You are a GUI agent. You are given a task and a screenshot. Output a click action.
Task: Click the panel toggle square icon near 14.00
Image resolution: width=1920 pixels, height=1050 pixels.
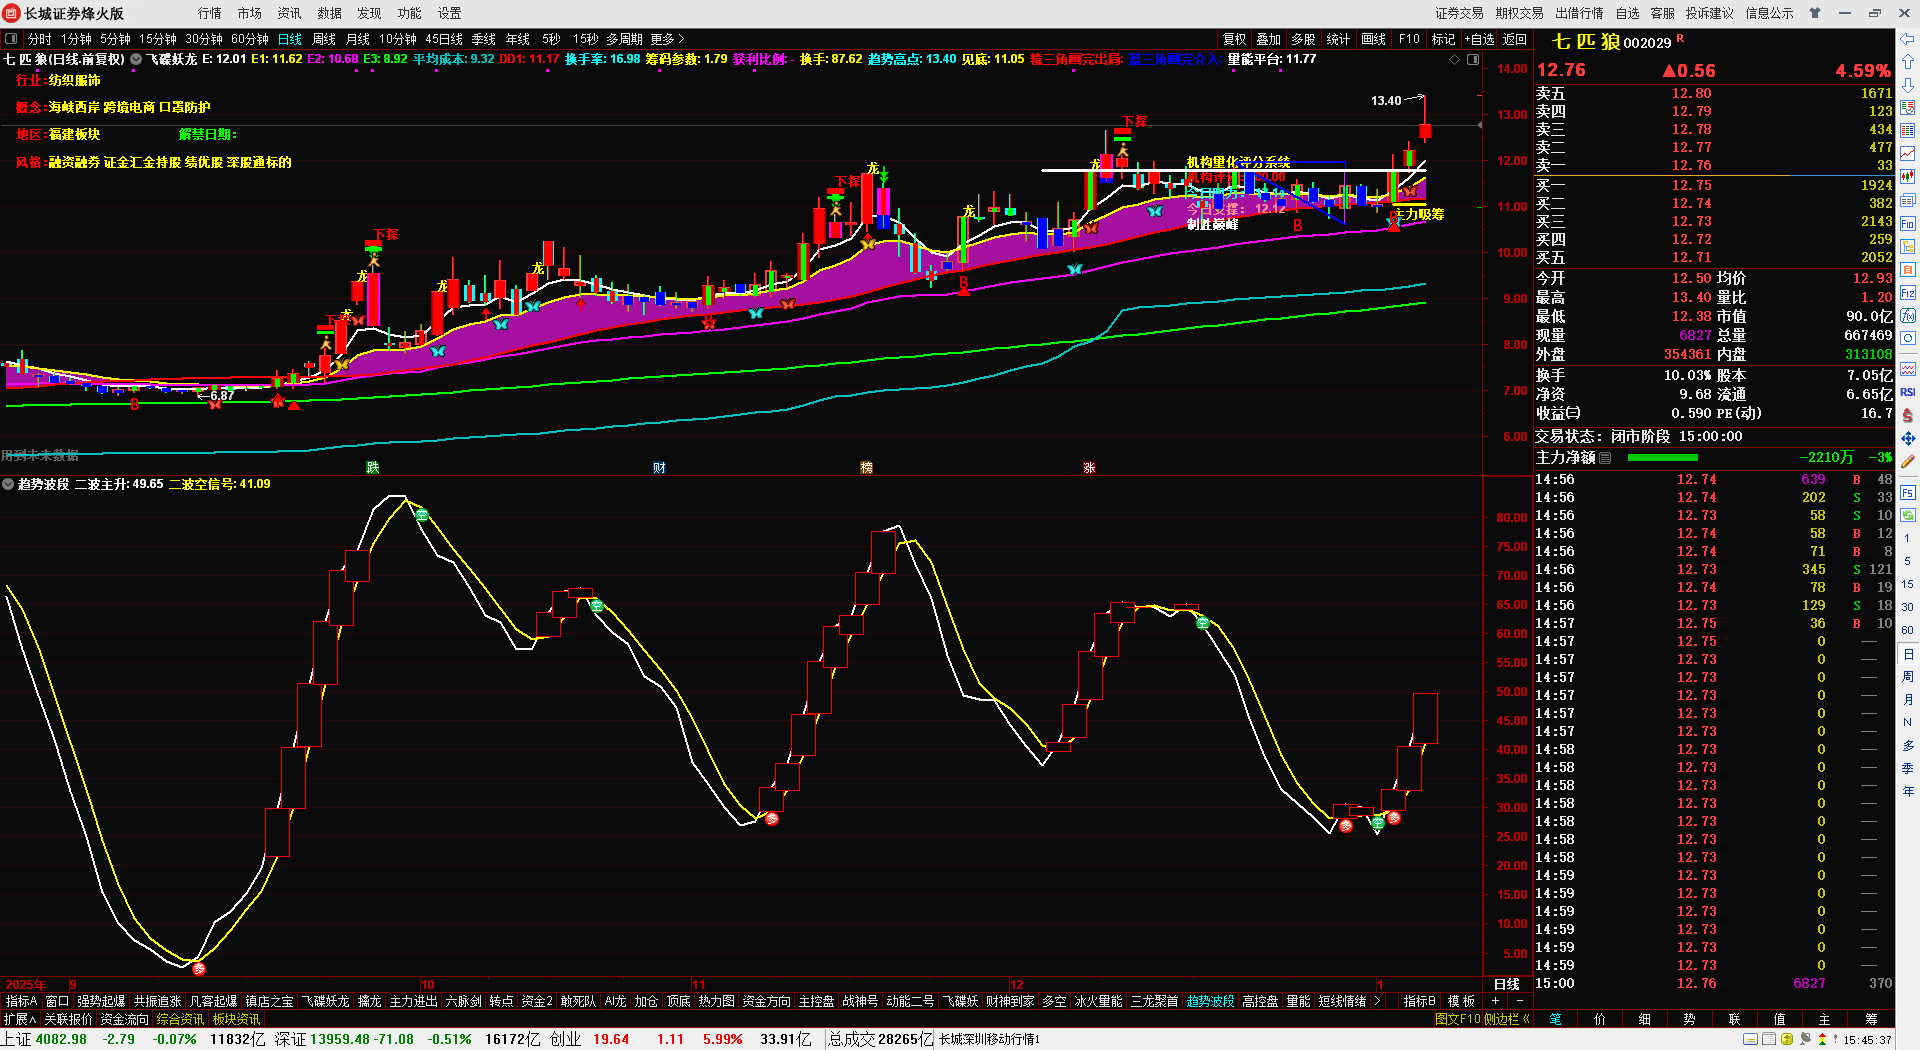coord(1473,60)
